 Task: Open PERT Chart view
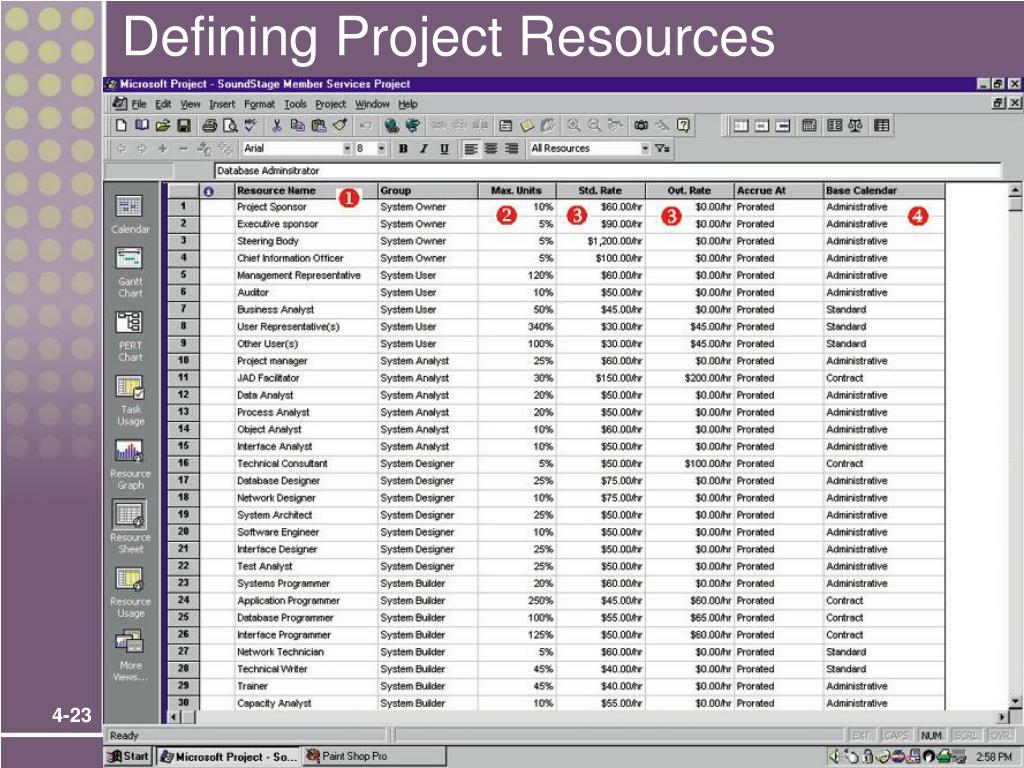[130, 336]
